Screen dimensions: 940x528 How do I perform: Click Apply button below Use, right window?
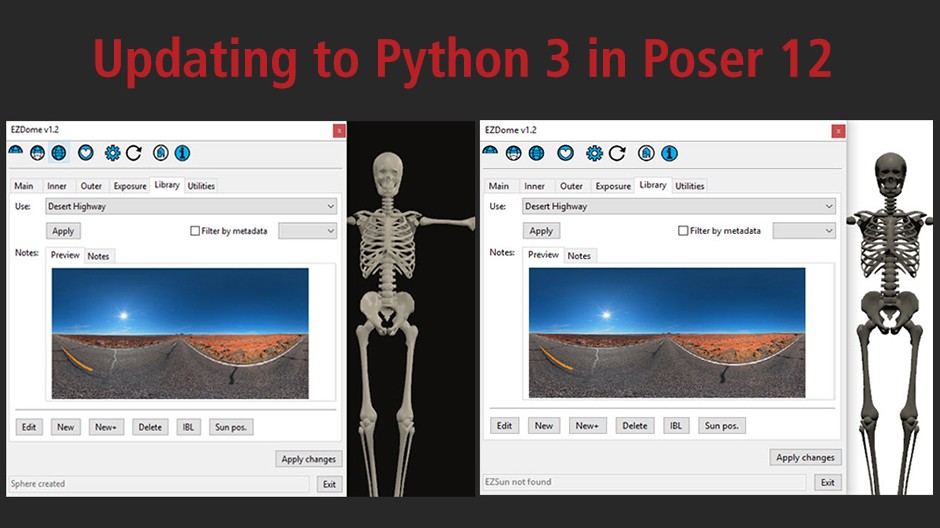(x=541, y=231)
